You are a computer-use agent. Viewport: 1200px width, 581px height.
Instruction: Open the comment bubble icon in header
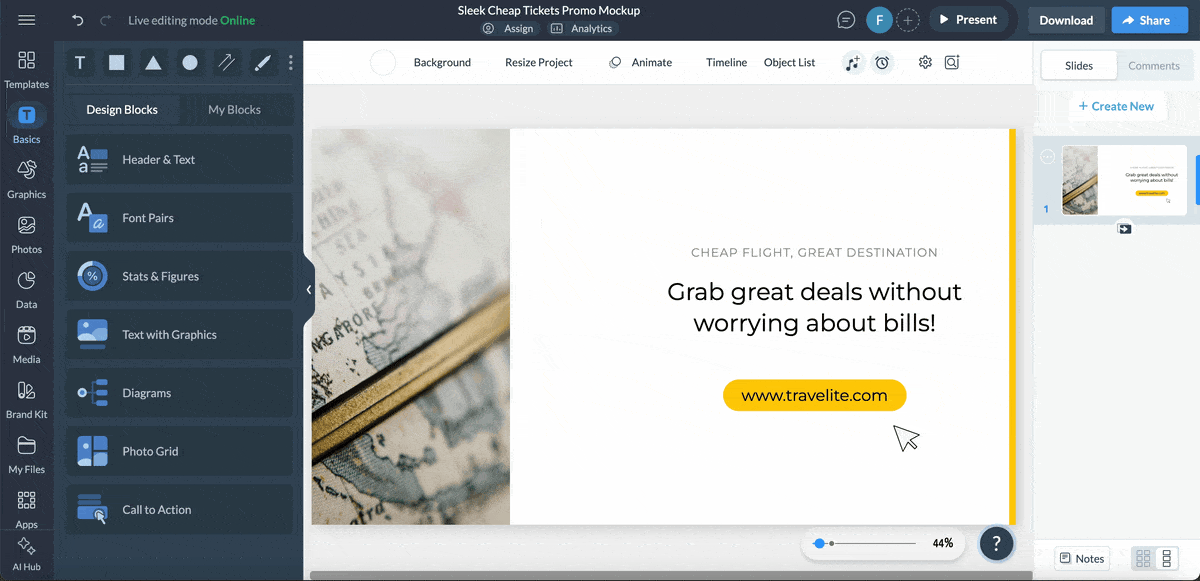point(847,20)
